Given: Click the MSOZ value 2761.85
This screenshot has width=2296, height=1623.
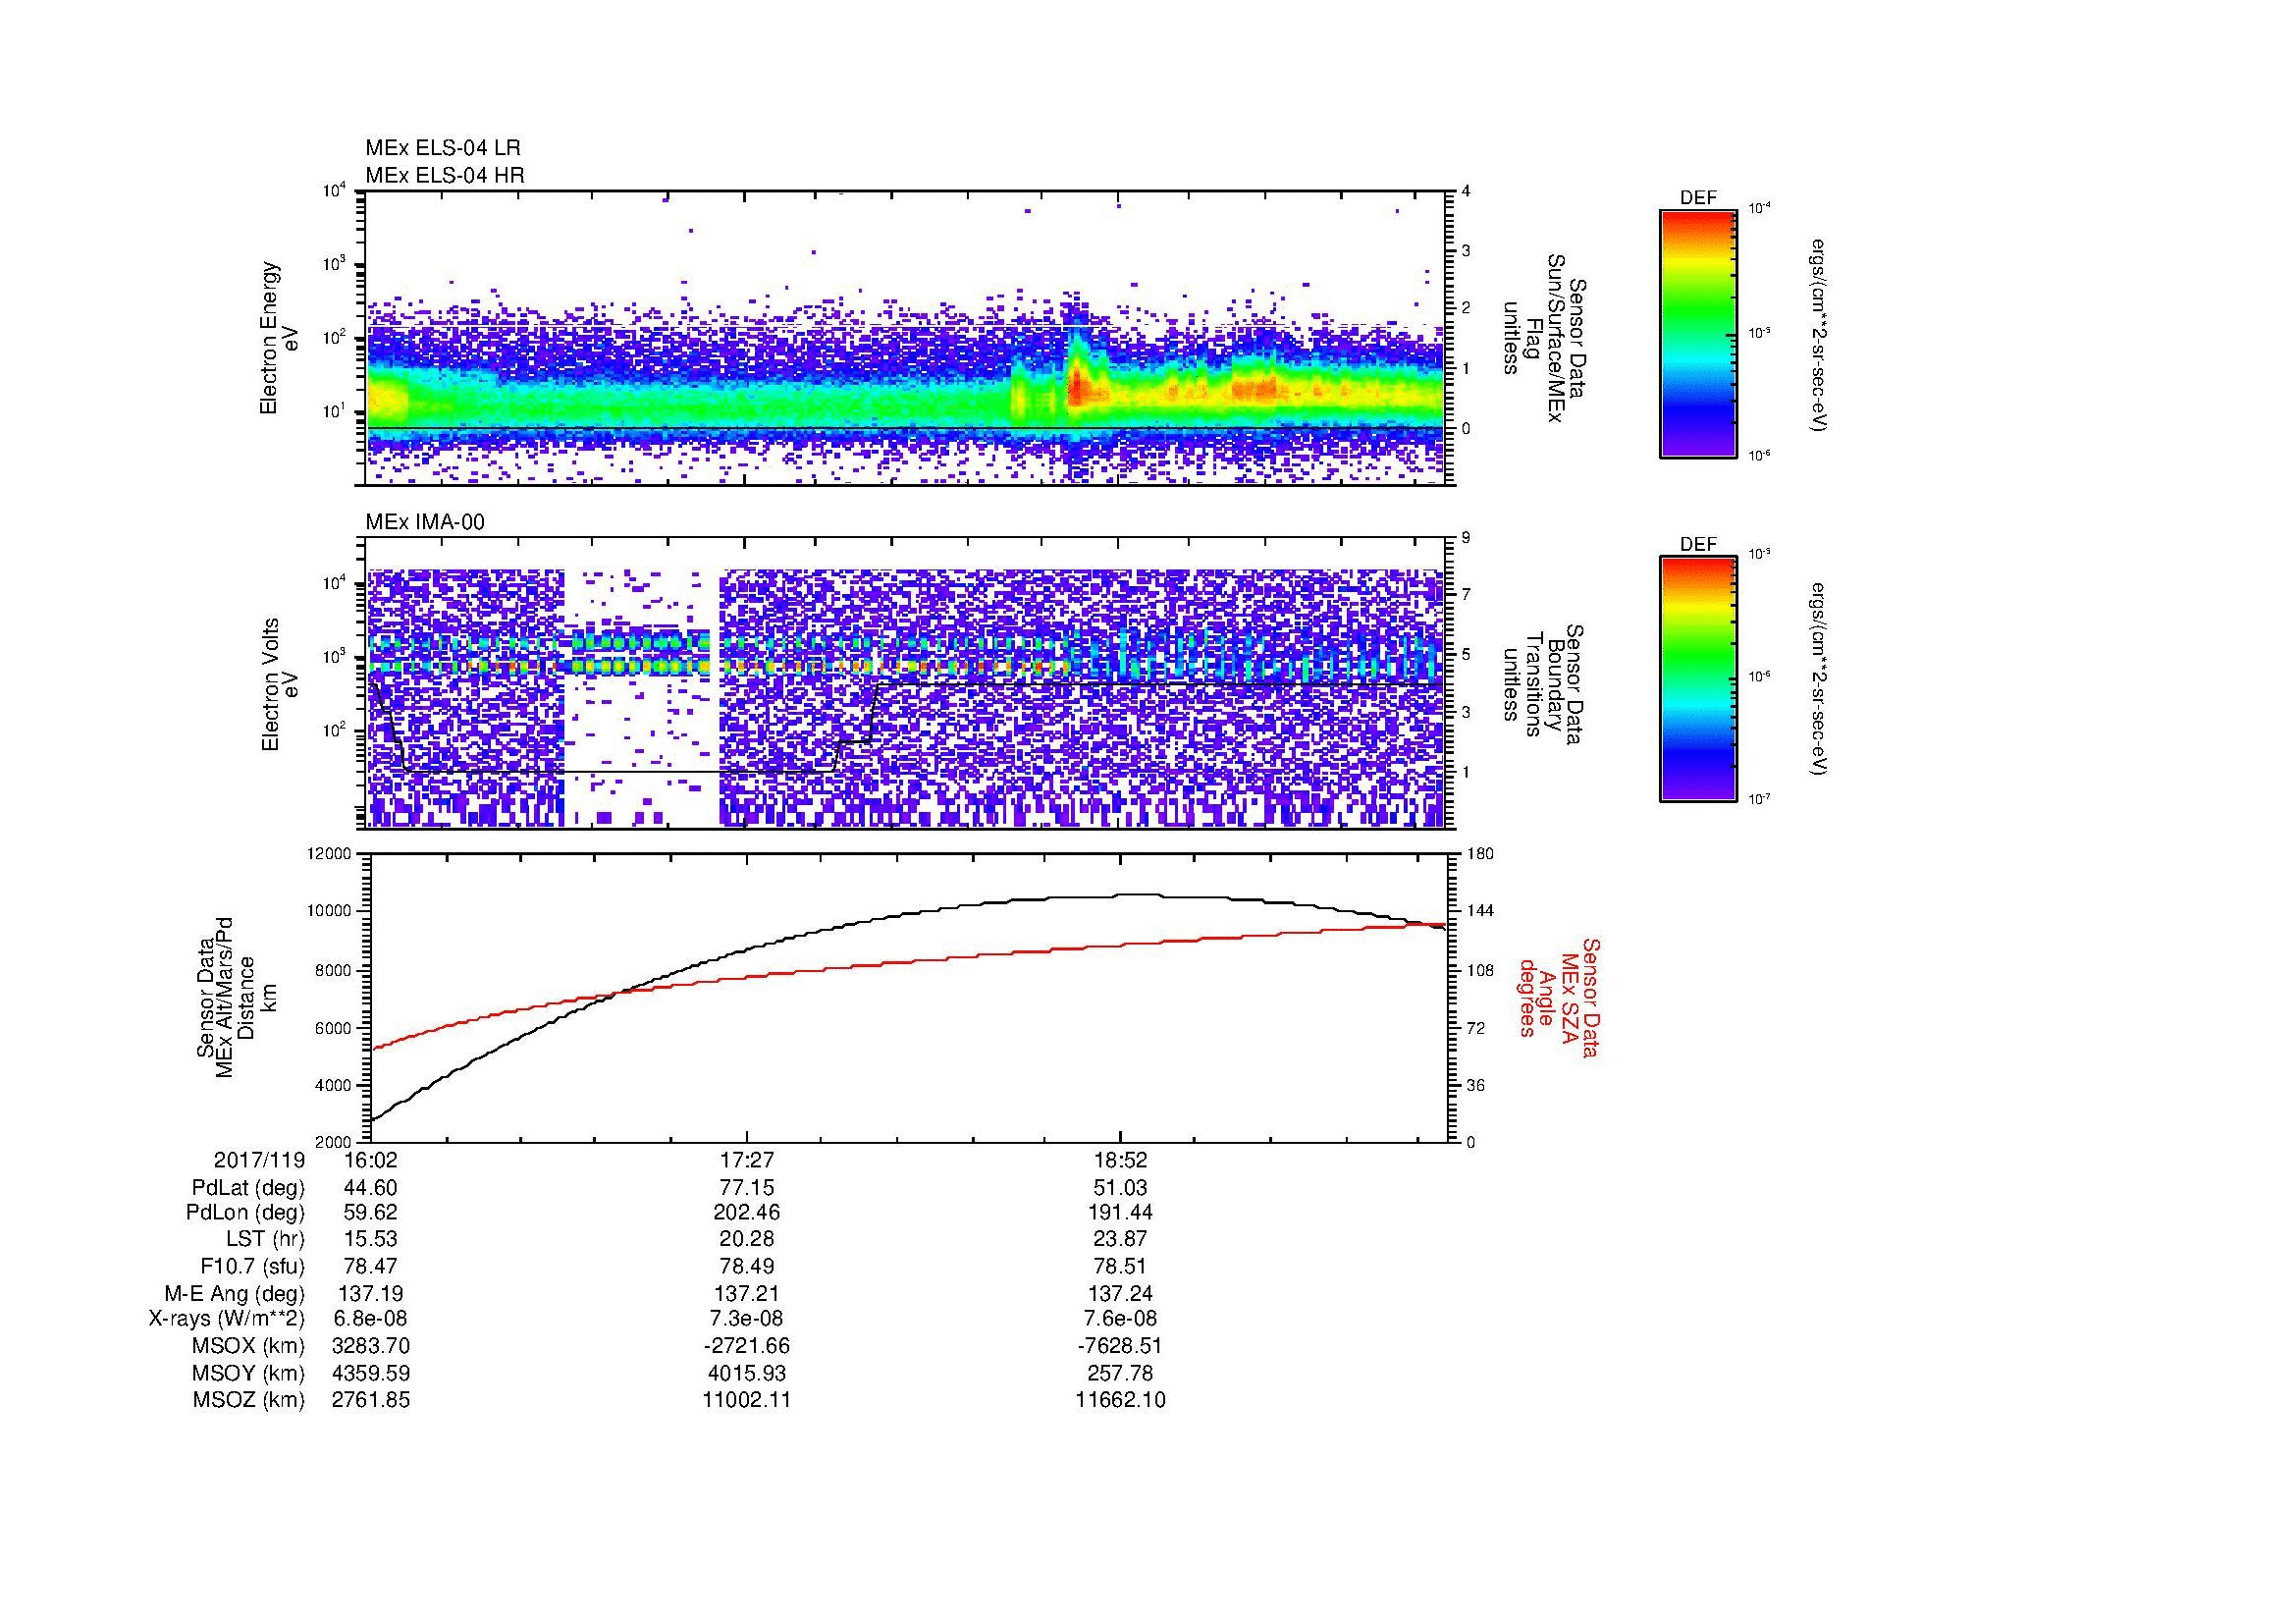Looking at the screenshot, I should coord(371,1400).
